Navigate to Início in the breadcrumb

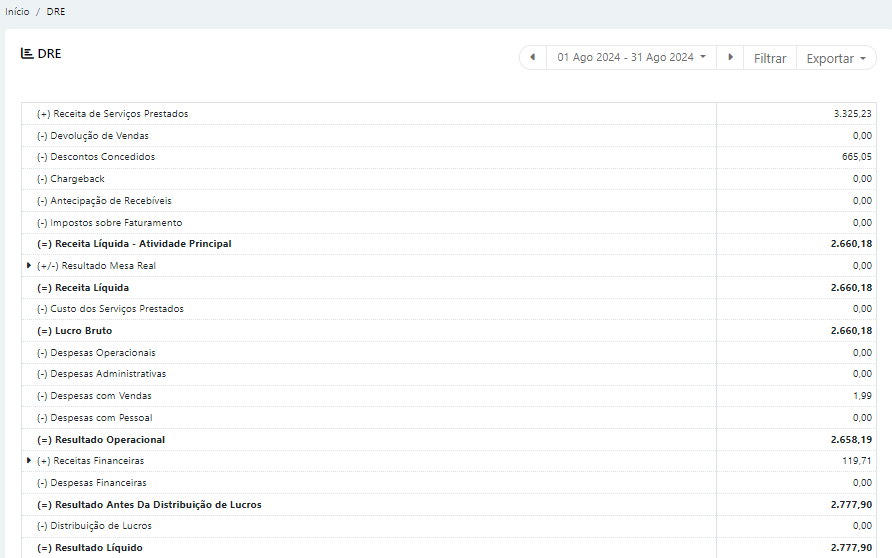[x=17, y=12]
